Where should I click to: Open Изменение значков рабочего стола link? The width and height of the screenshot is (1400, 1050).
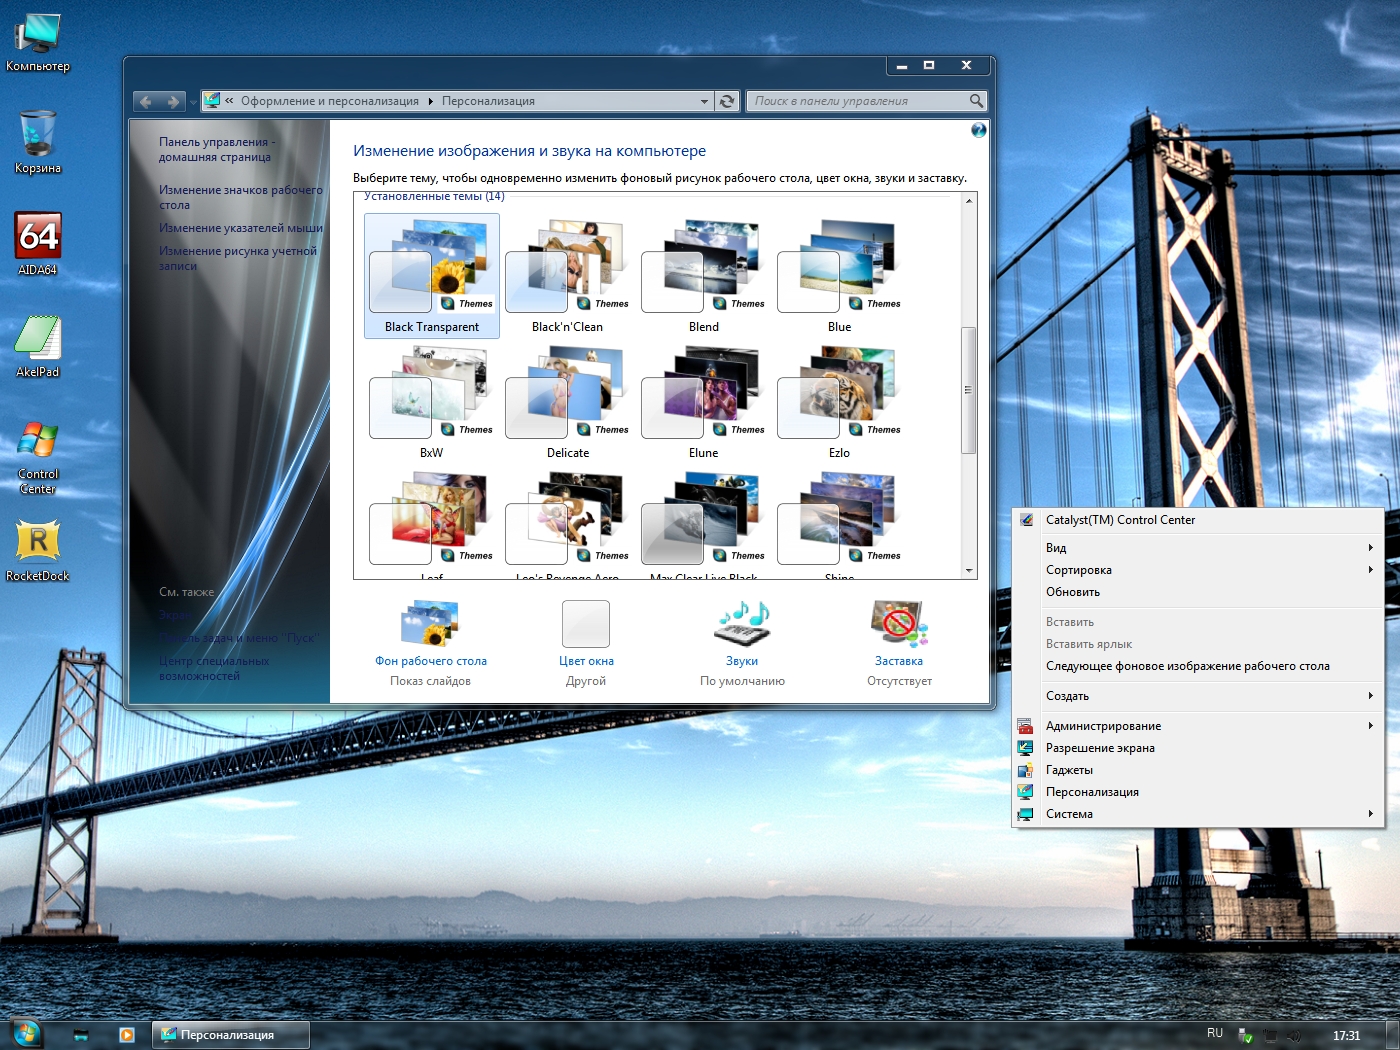coord(240,197)
